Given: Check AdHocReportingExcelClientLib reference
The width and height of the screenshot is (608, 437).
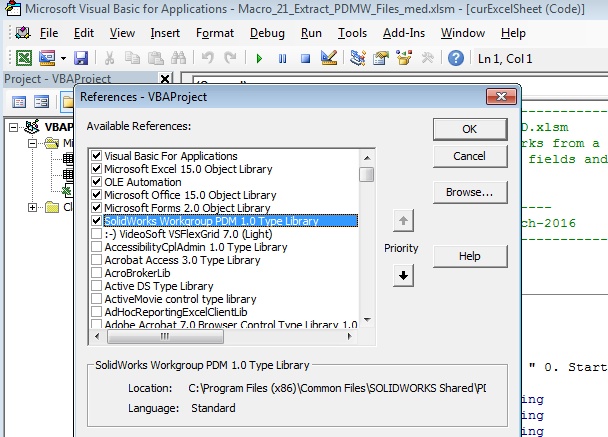Looking at the screenshot, I should pos(97,312).
